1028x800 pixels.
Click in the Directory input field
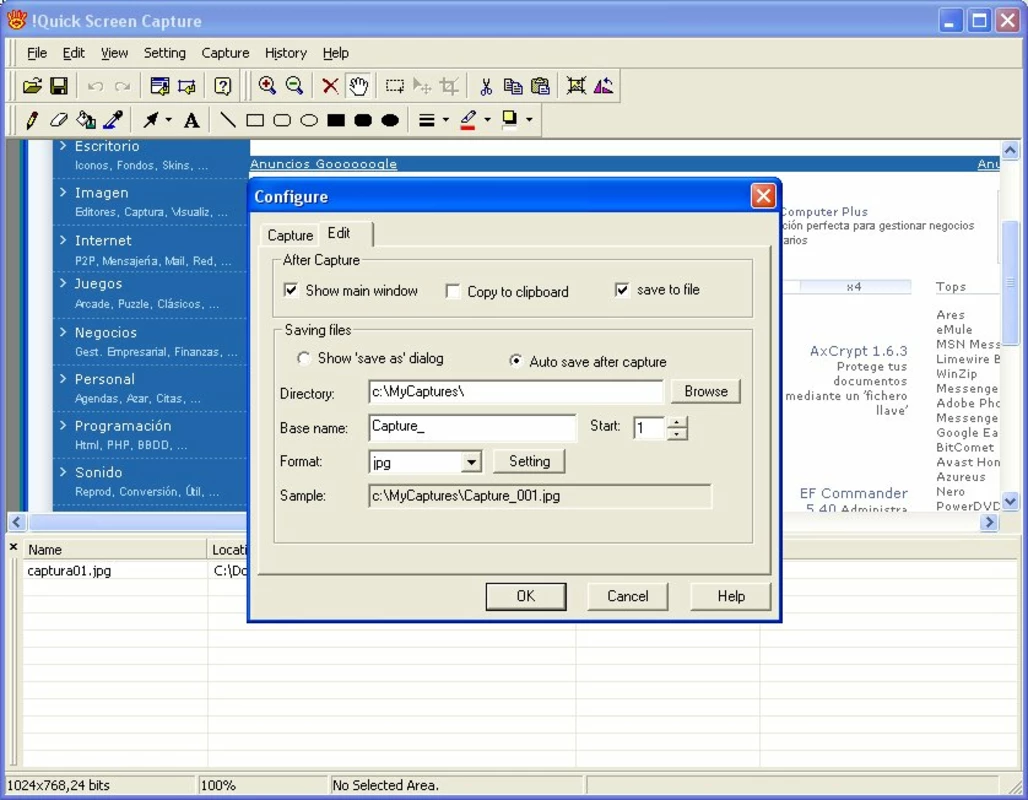tap(516, 391)
